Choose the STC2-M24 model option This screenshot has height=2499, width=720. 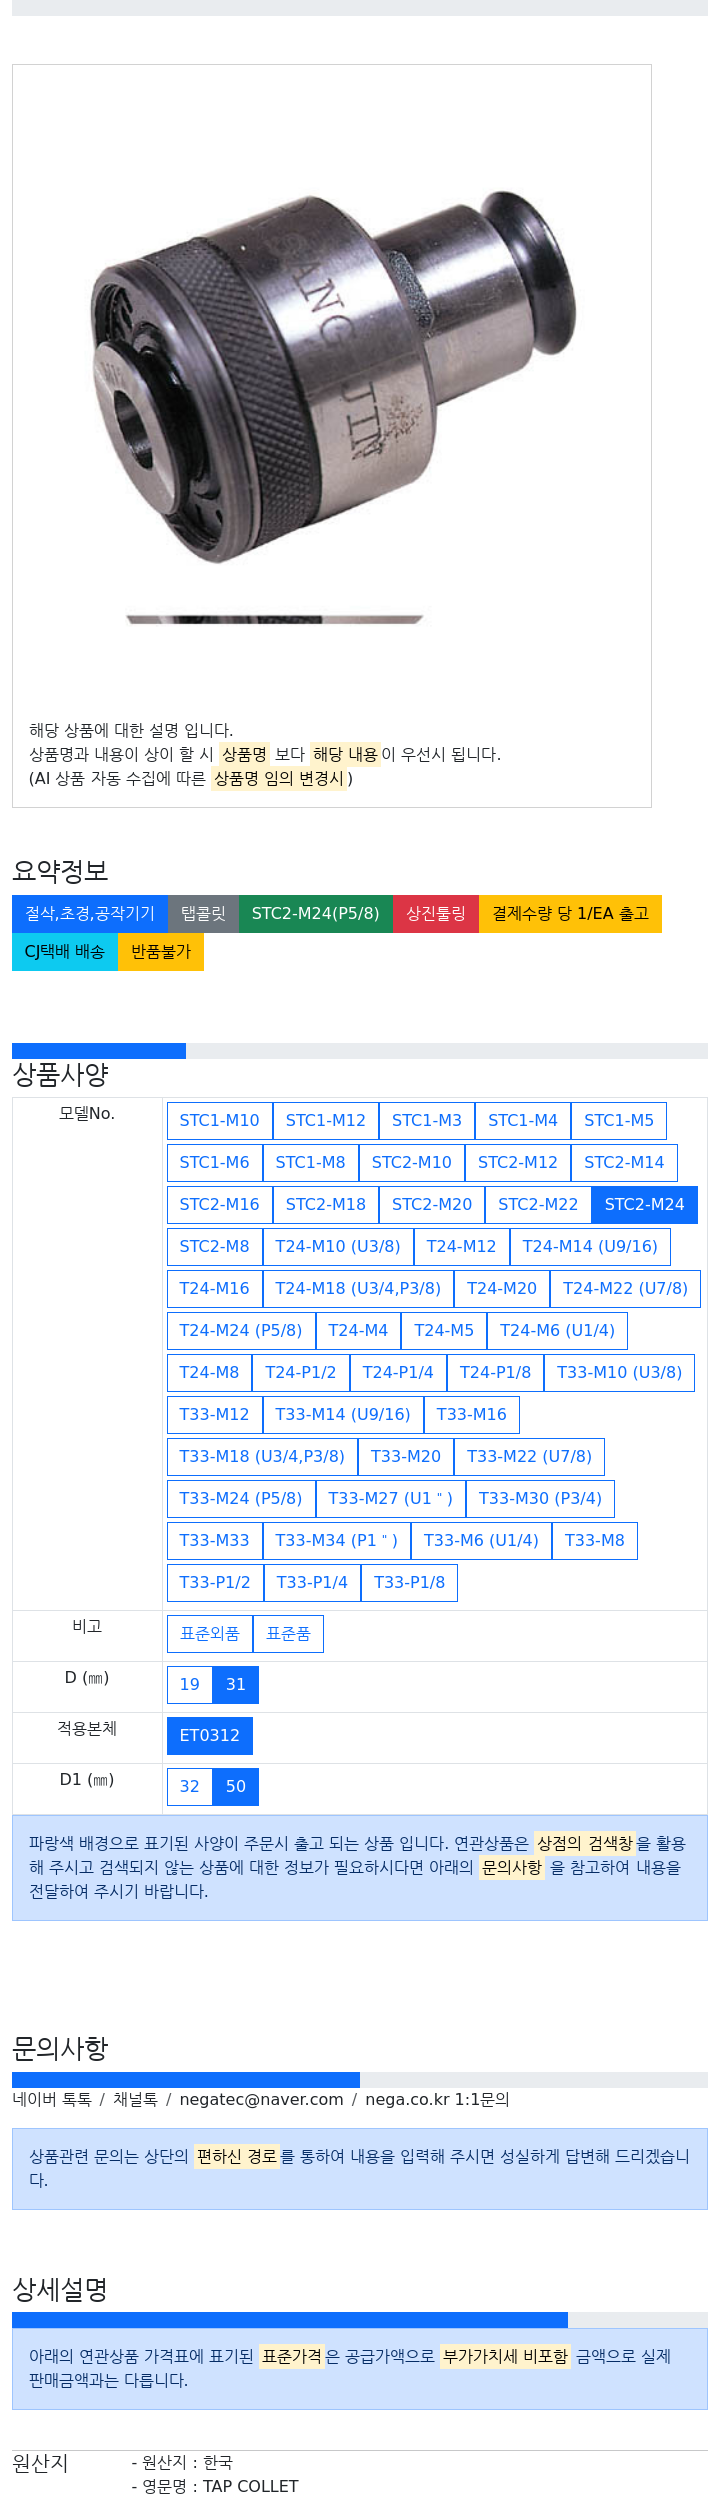[644, 1204]
